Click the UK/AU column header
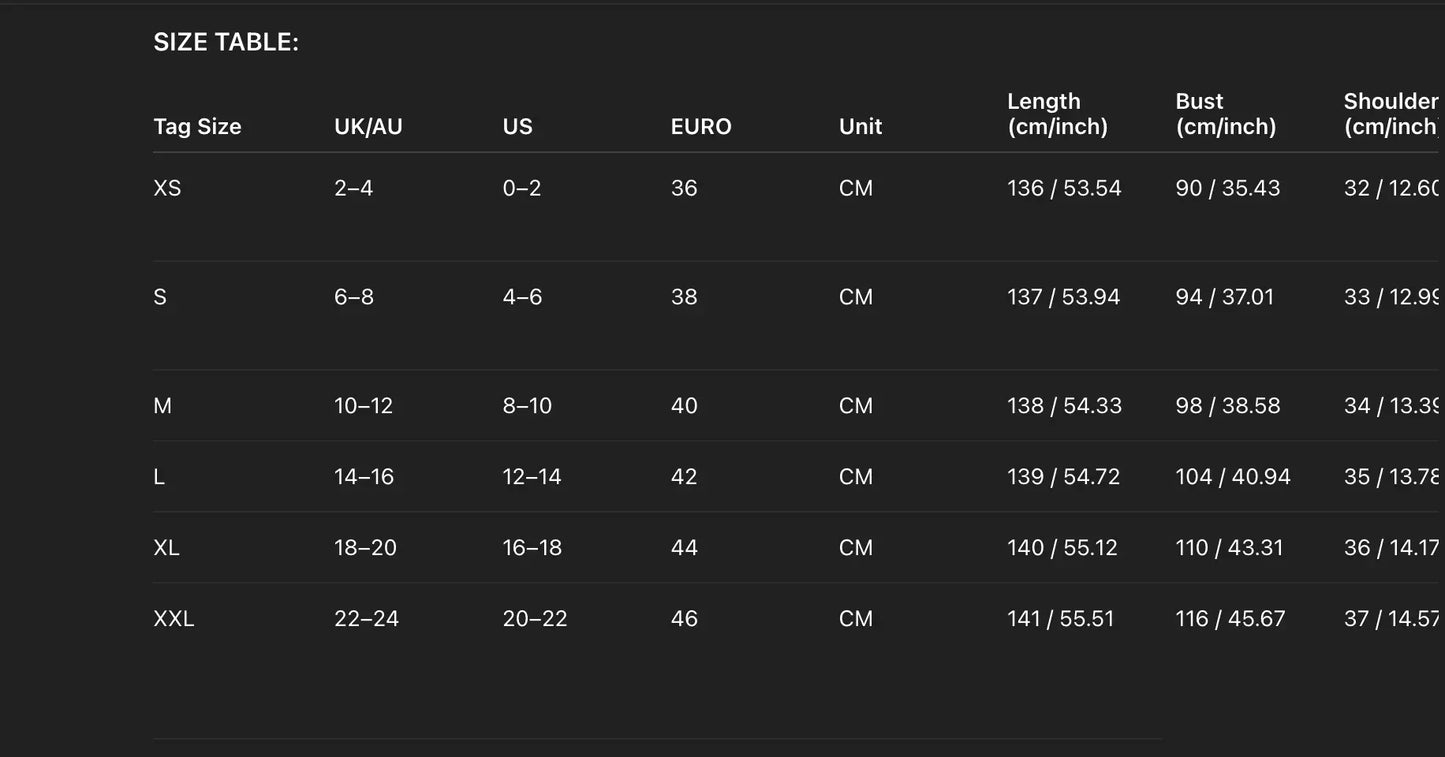Screen dimensions: 1445x757 tap(368, 127)
